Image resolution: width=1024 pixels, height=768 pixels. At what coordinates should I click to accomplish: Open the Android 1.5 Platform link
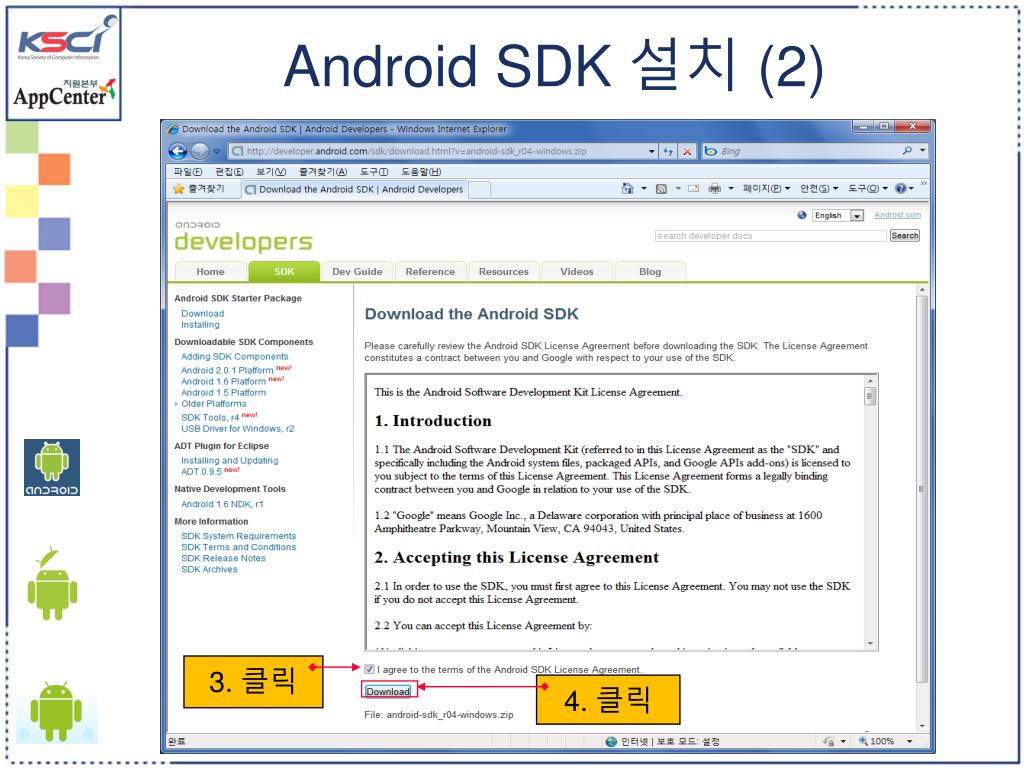pyautogui.click(x=223, y=392)
